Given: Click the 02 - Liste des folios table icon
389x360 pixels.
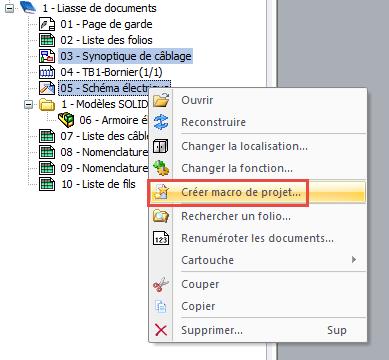Looking at the screenshot, I should pos(47,40).
